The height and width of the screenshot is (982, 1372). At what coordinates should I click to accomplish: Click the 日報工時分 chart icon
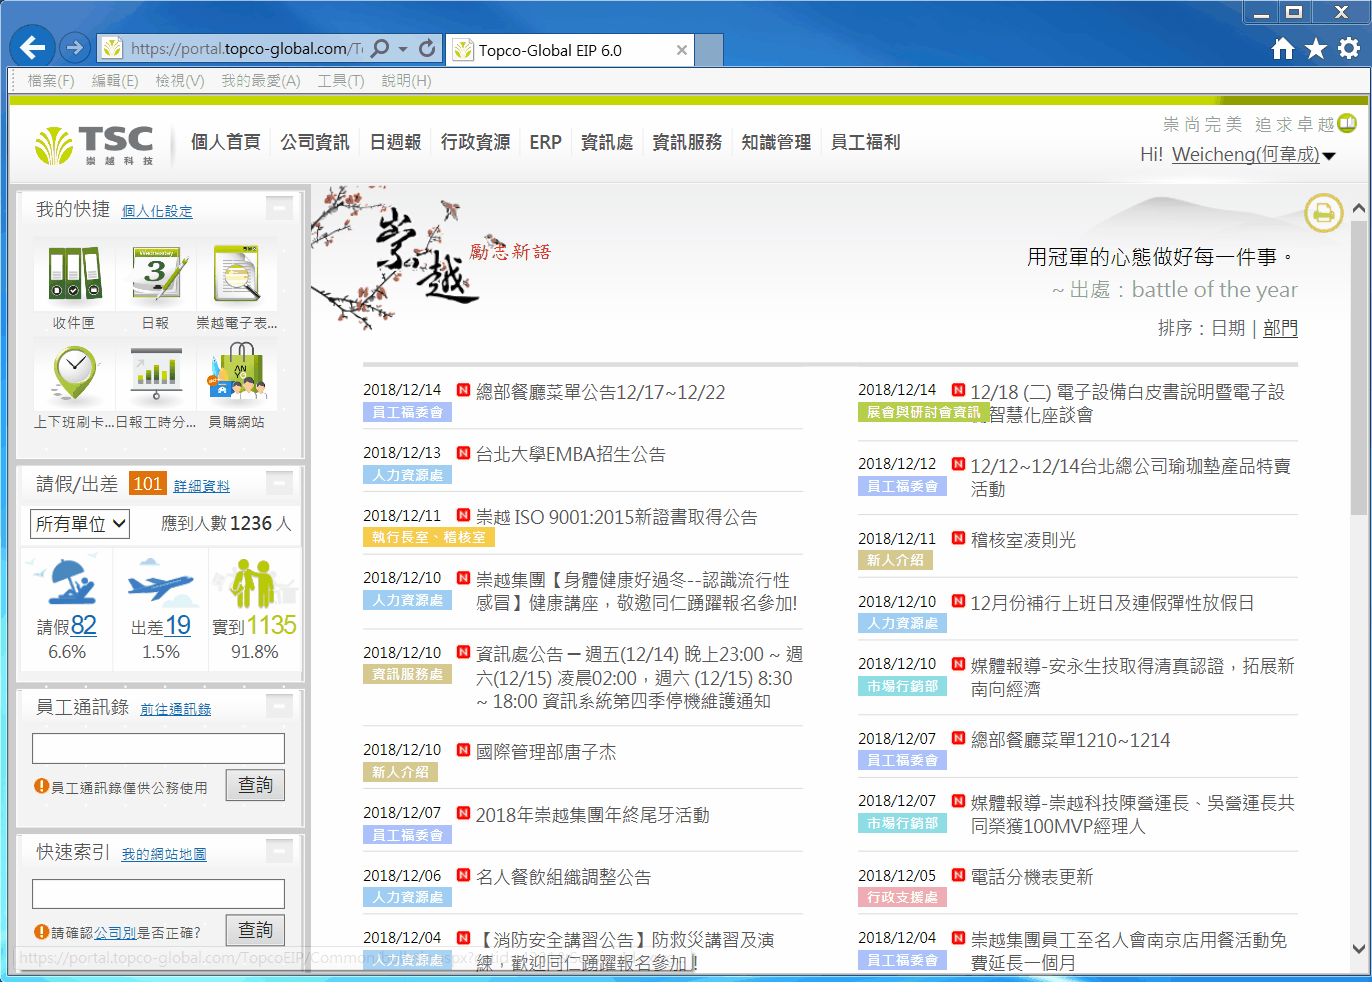tap(156, 375)
